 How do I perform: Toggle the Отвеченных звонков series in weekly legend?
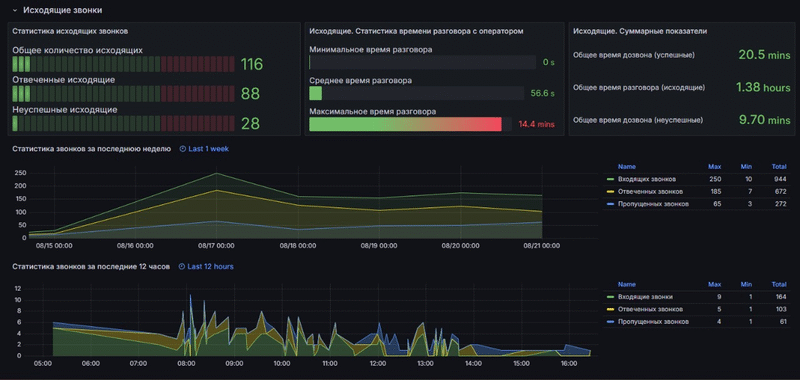coord(650,191)
